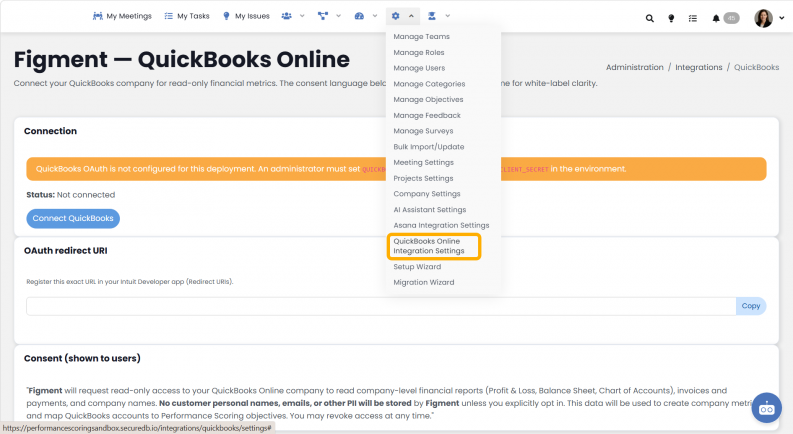The image size is (793, 434).
Task: Click the My Issues lightbulb icon
Action: point(226,16)
